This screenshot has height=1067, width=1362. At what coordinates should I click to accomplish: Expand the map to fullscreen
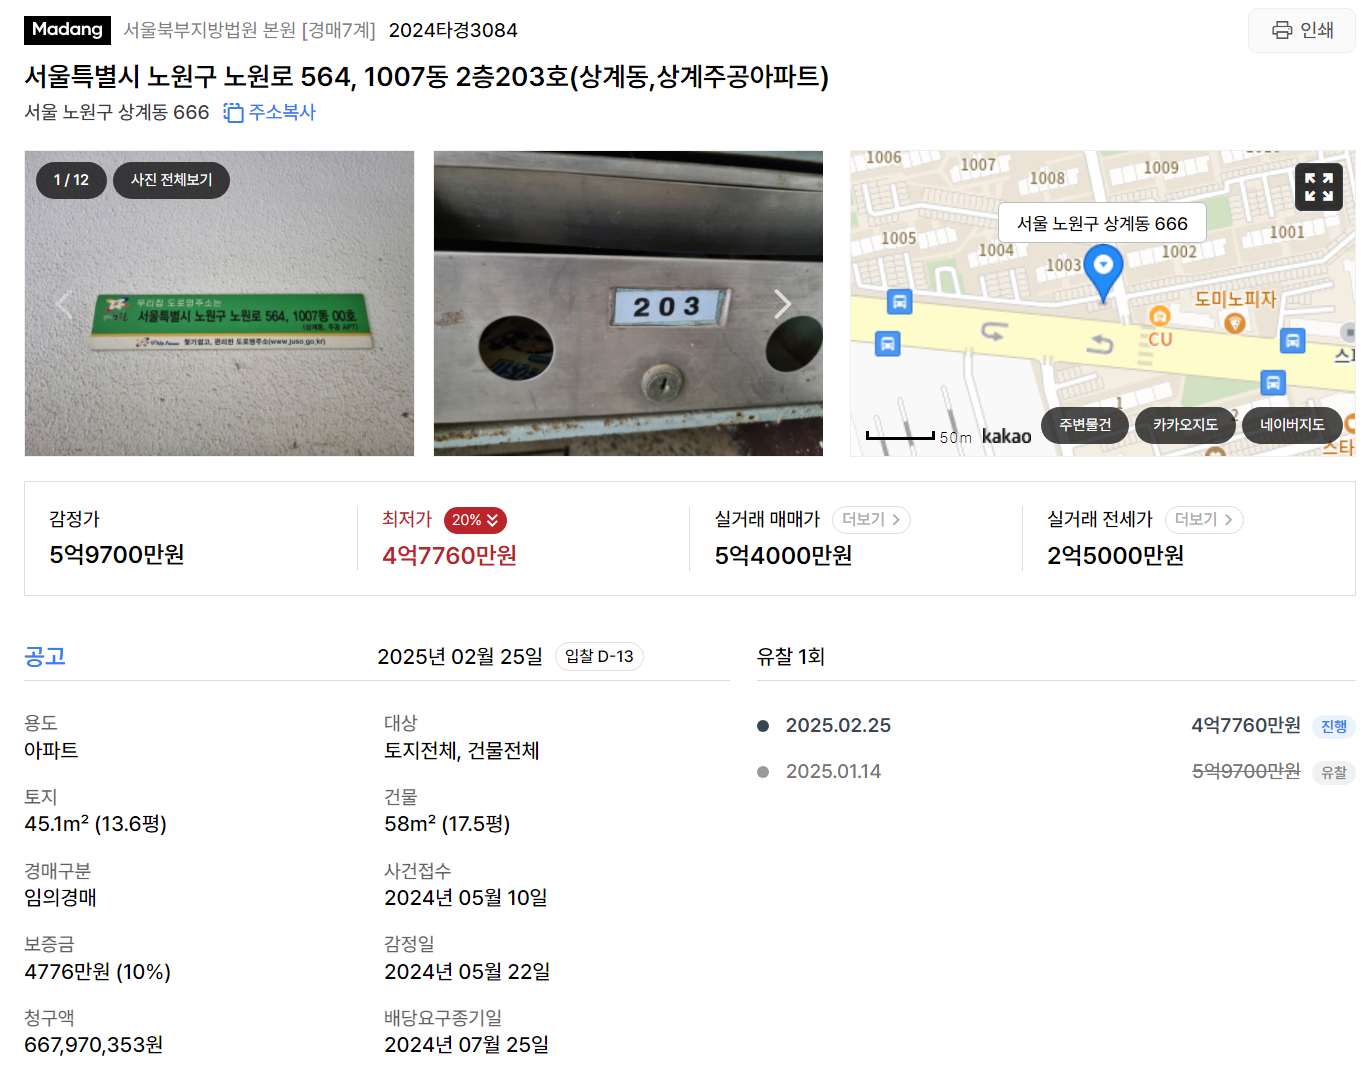pos(1318,187)
